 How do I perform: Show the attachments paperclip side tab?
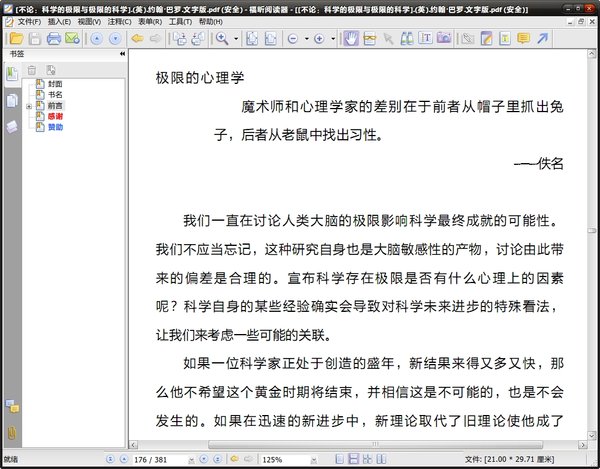12,433
